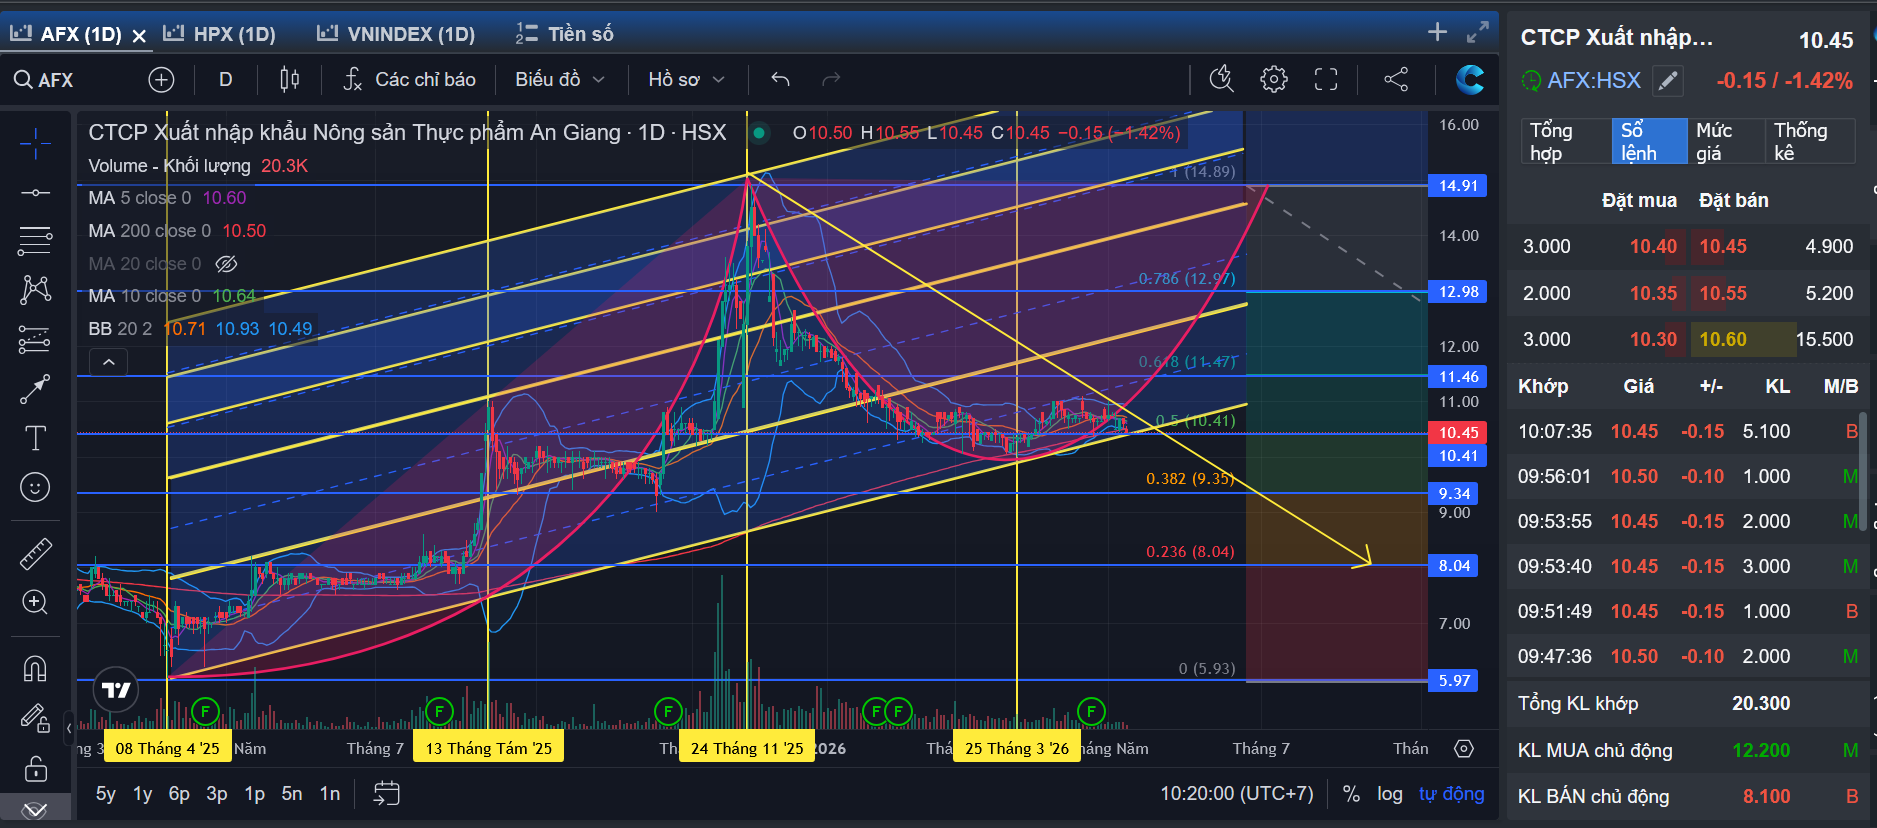The width and height of the screenshot is (1877, 828).
Task: Click the 14.91 price level label
Action: pyautogui.click(x=1458, y=186)
